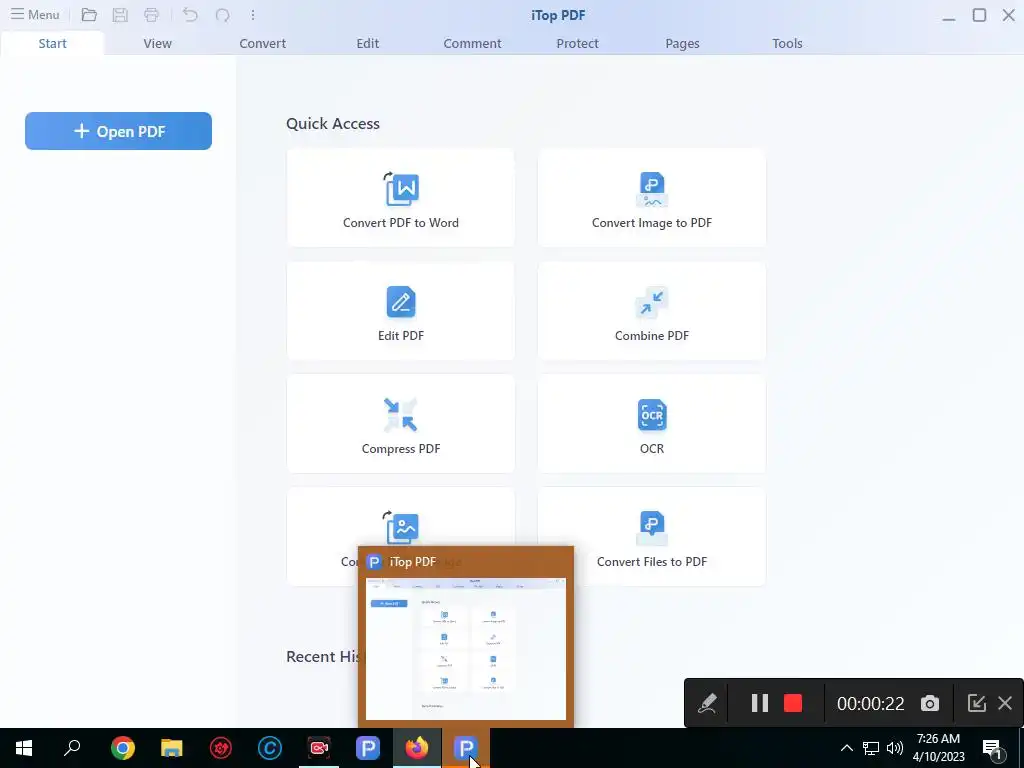The height and width of the screenshot is (768, 1024).
Task: Click the Edit PDF pencil icon
Action: [401, 302]
